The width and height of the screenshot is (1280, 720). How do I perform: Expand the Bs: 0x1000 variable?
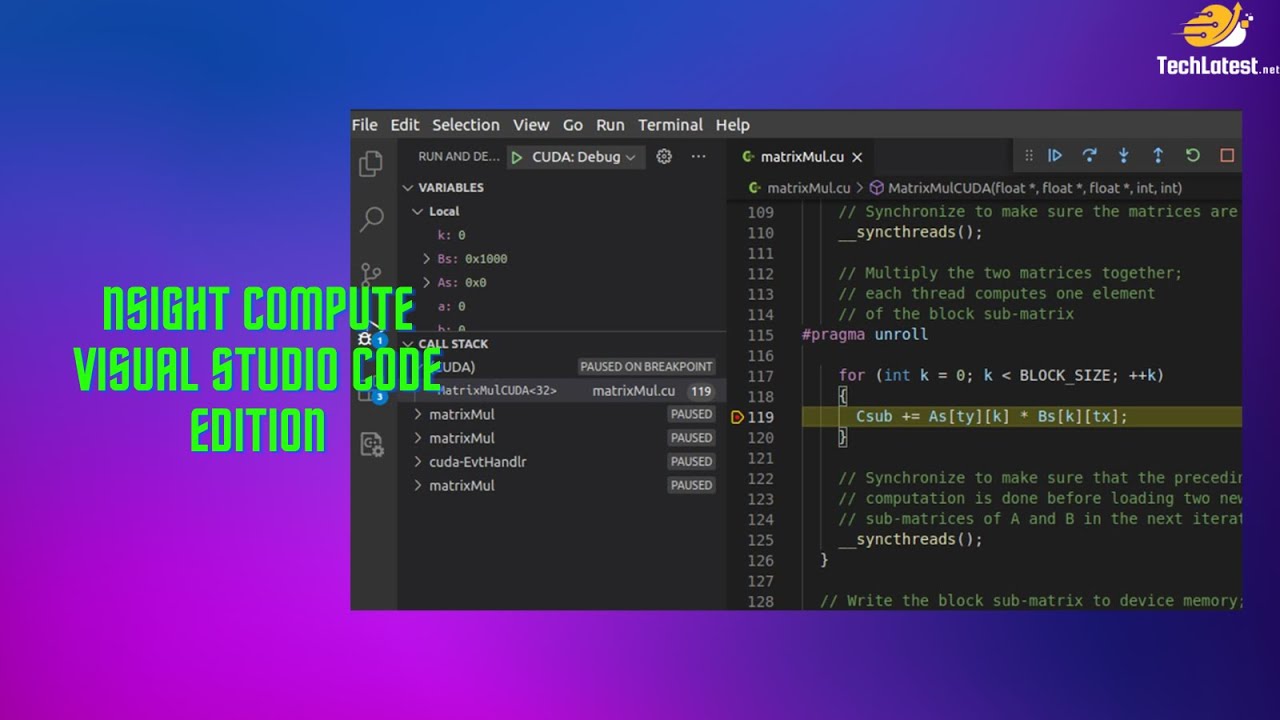(x=428, y=259)
